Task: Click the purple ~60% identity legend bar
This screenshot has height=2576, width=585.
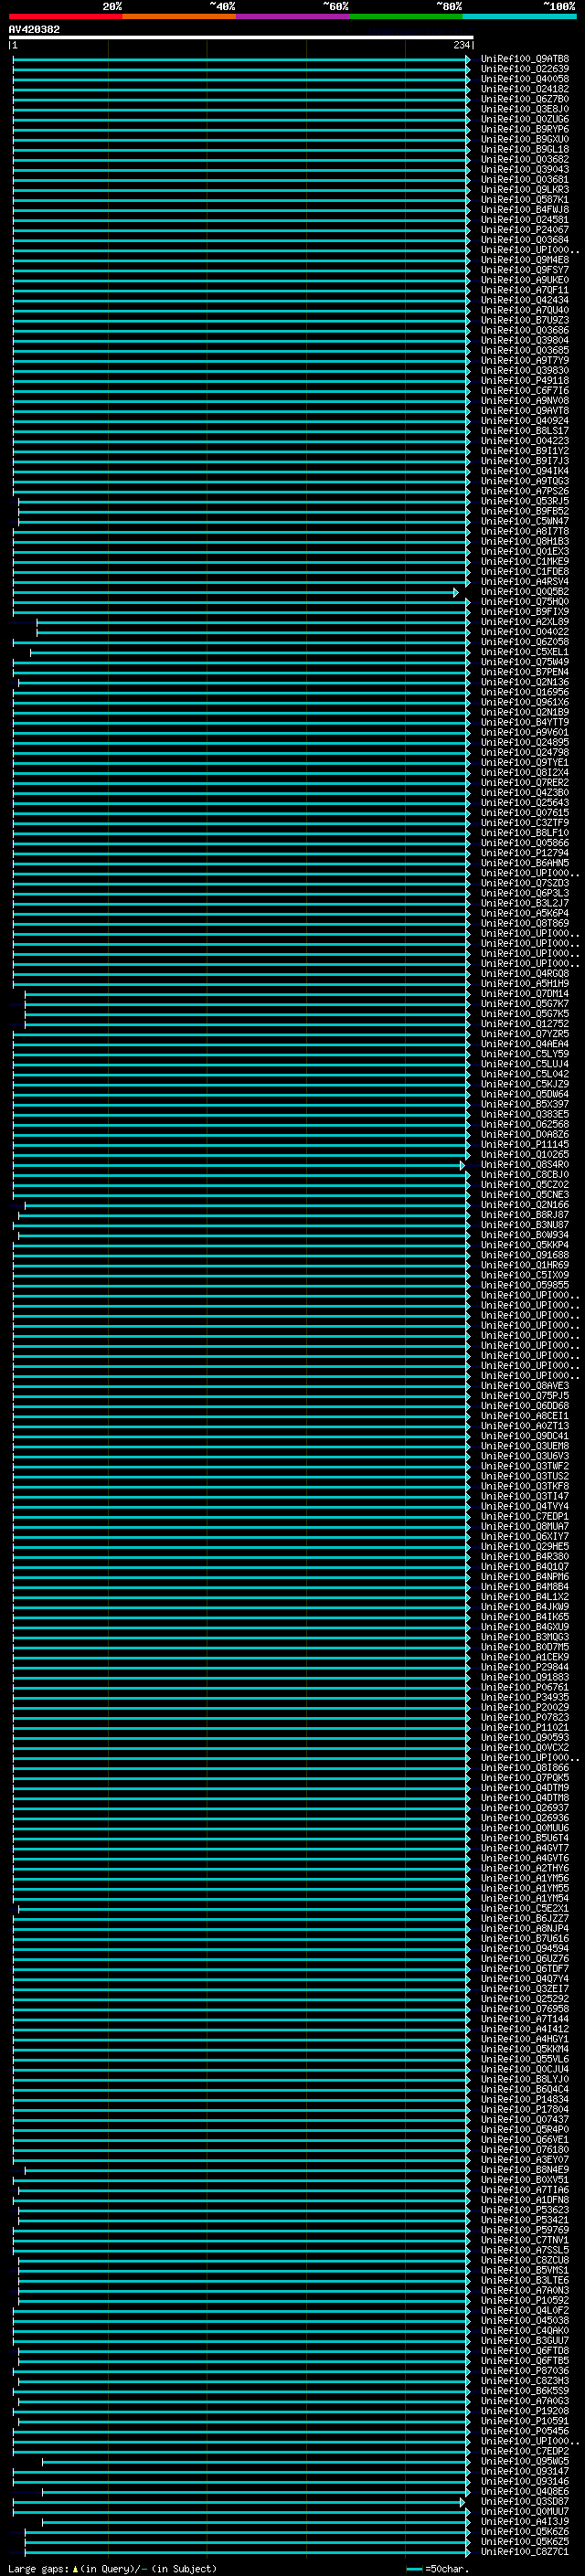Action: tap(293, 16)
